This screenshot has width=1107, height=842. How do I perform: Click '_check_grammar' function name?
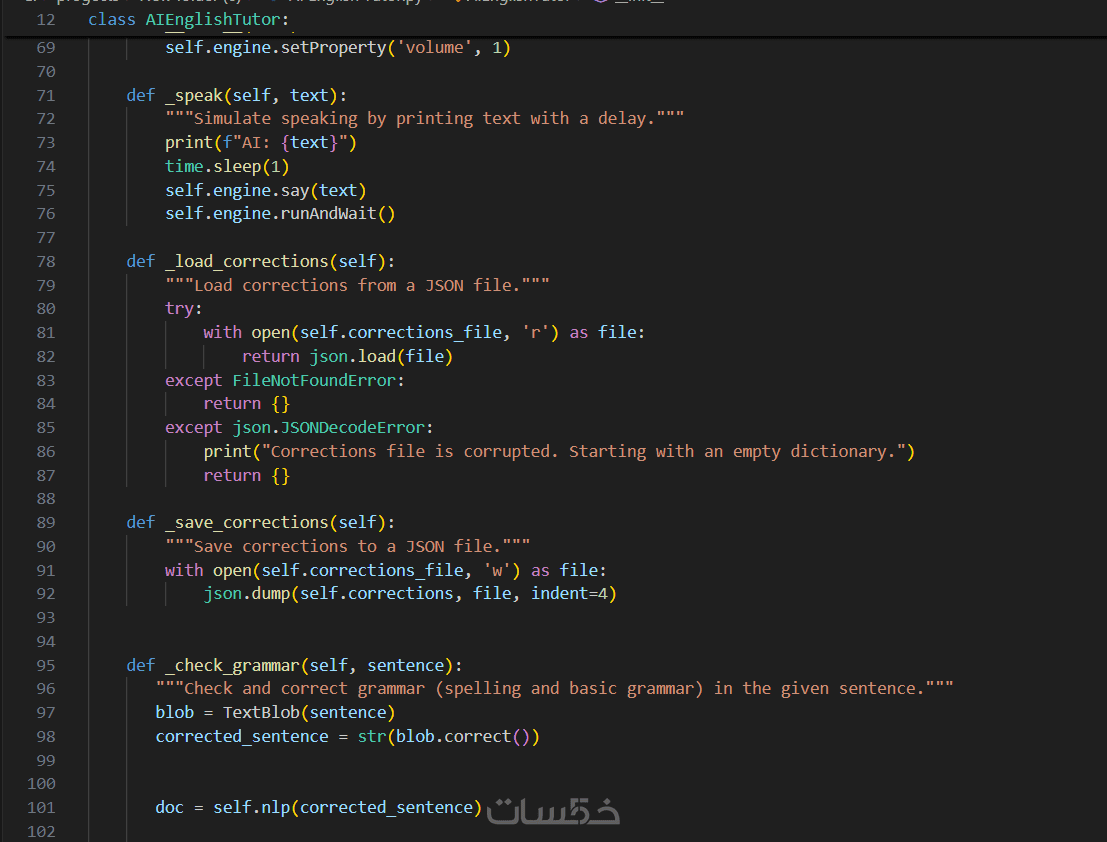coord(232,666)
